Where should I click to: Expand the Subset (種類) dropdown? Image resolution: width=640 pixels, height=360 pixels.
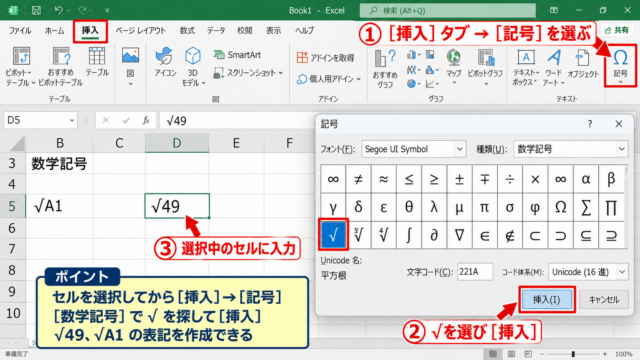pos(622,149)
